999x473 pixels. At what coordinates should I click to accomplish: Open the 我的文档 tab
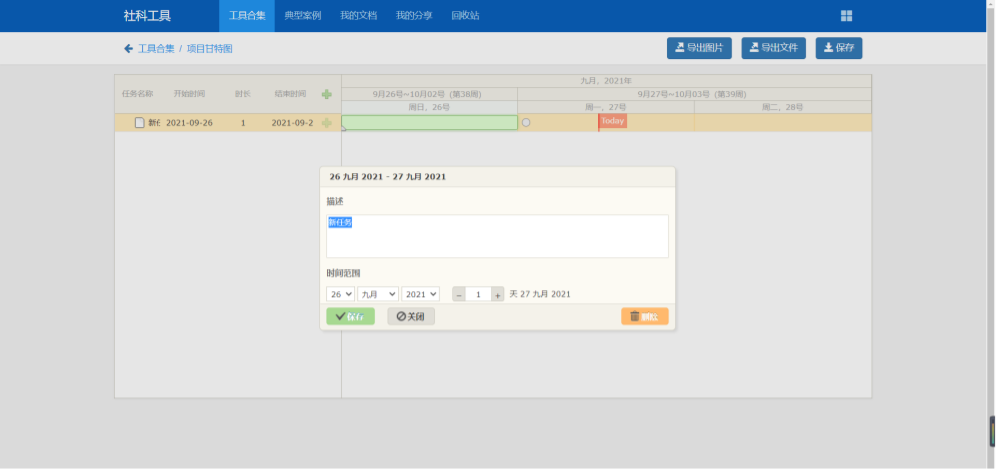pos(359,16)
